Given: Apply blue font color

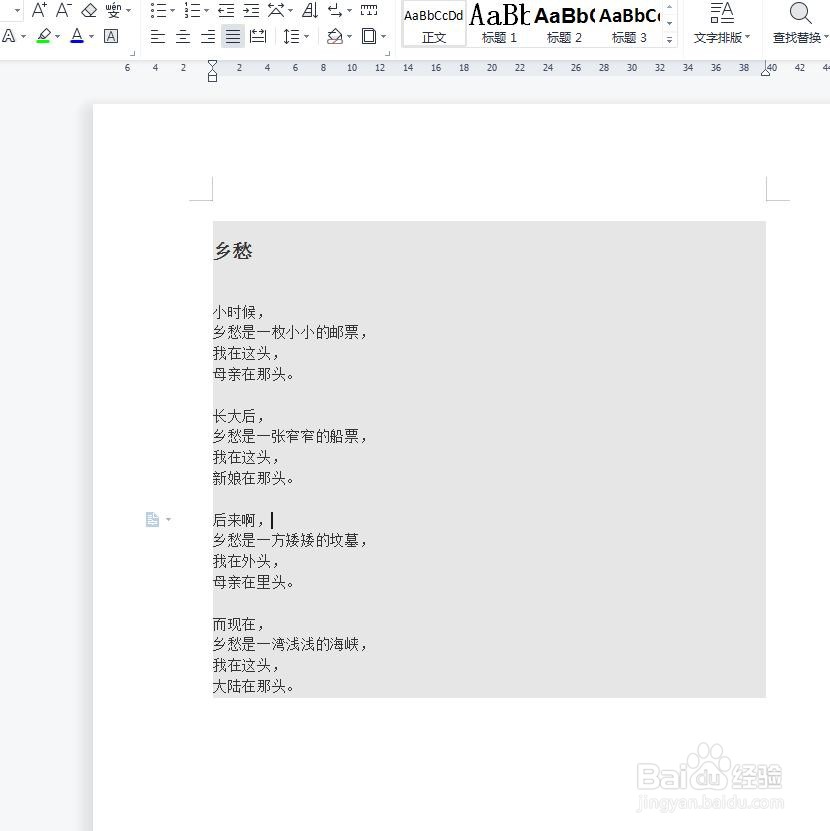Looking at the screenshot, I should 77,36.
